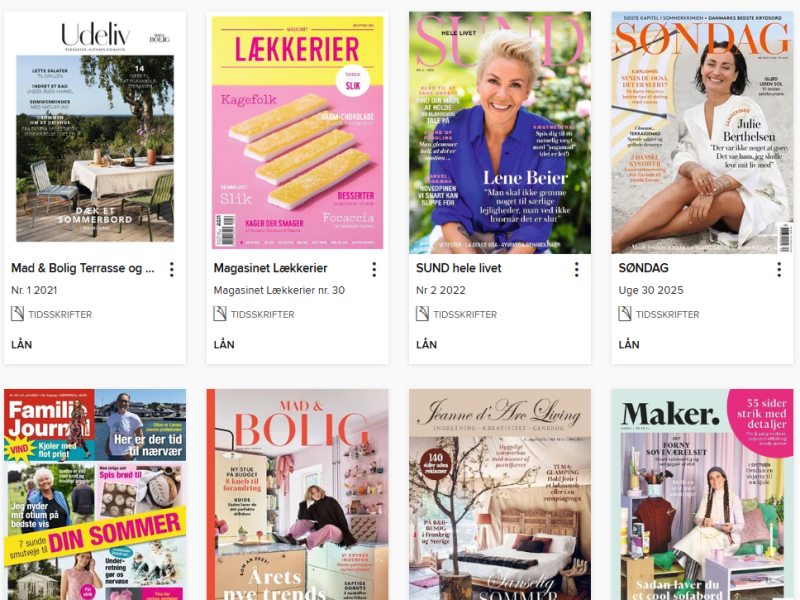Open the SØNDAG cover with Julie Berthelsen
Viewport: 800px width, 600px height.
pos(703,133)
